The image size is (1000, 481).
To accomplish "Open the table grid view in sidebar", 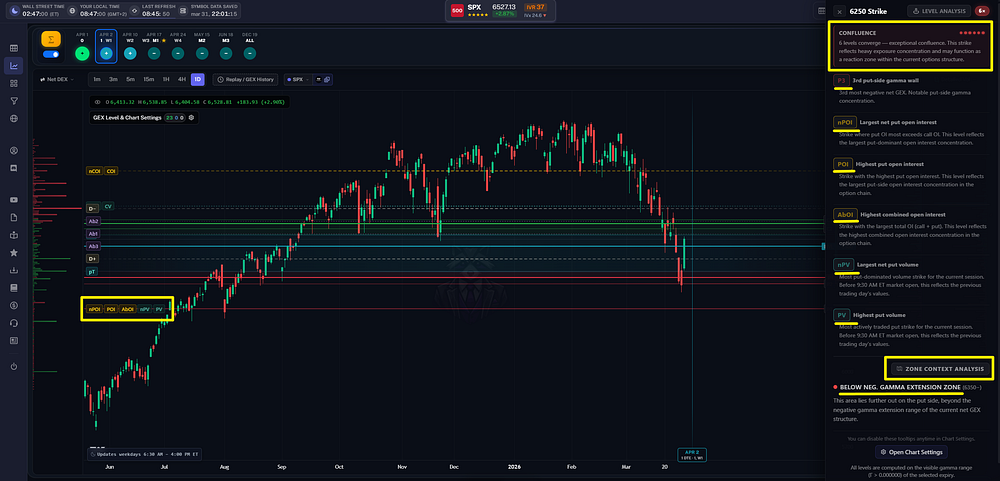I will pos(13,48).
